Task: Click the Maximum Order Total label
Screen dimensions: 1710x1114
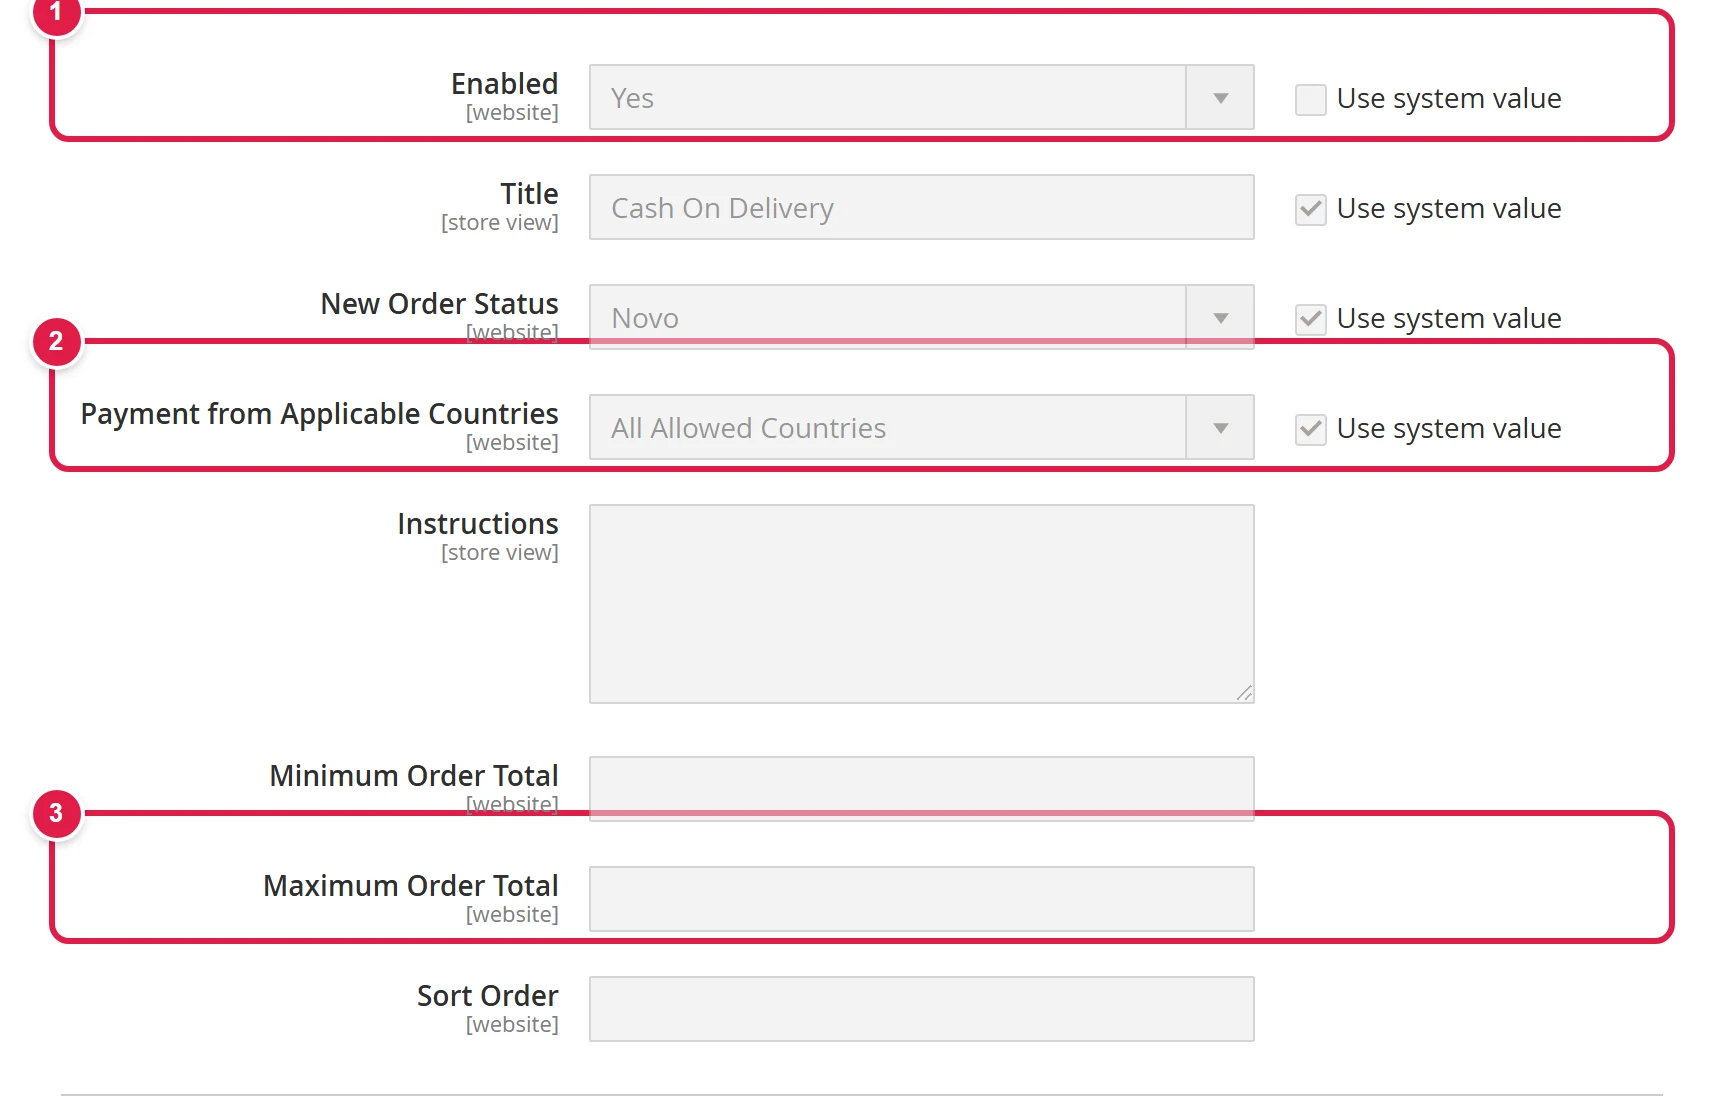Action: [x=410, y=886]
